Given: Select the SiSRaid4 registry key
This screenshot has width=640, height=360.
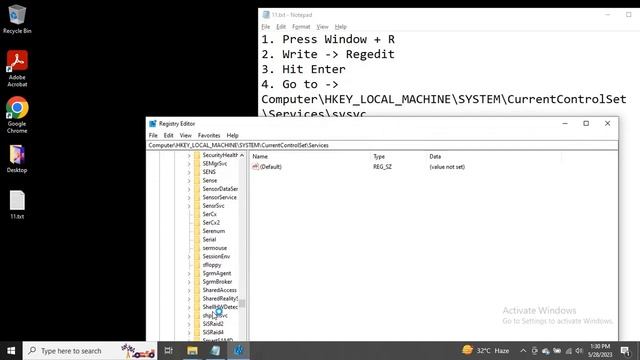Looking at the screenshot, I should tap(213, 332).
